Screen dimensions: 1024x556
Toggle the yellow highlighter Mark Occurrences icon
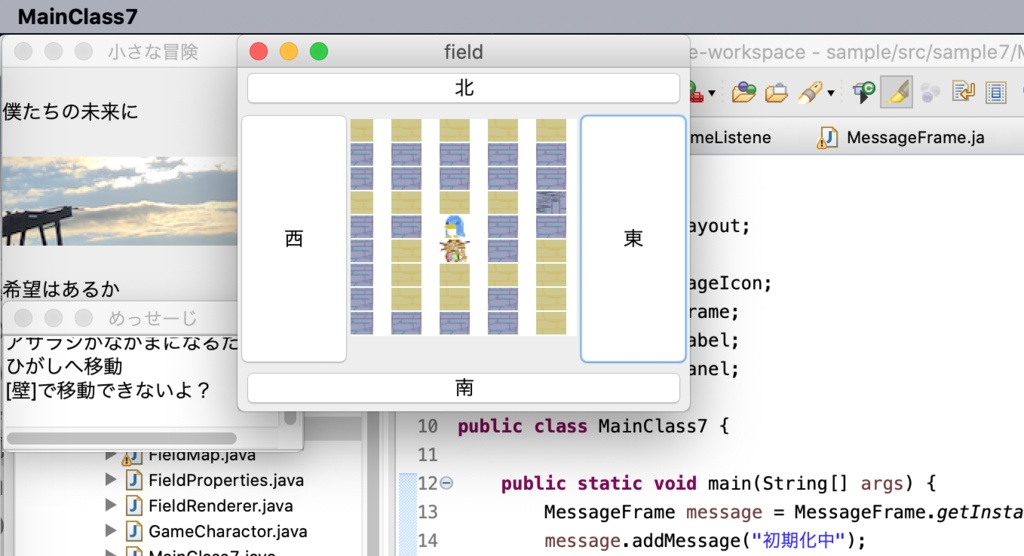(x=897, y=92)
